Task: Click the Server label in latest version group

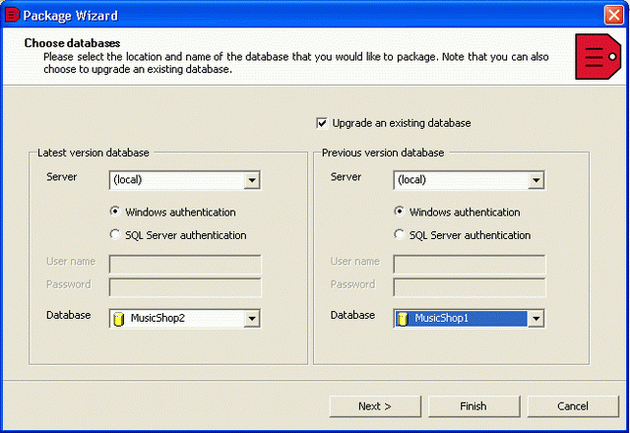Action: [x=61, y=177]
